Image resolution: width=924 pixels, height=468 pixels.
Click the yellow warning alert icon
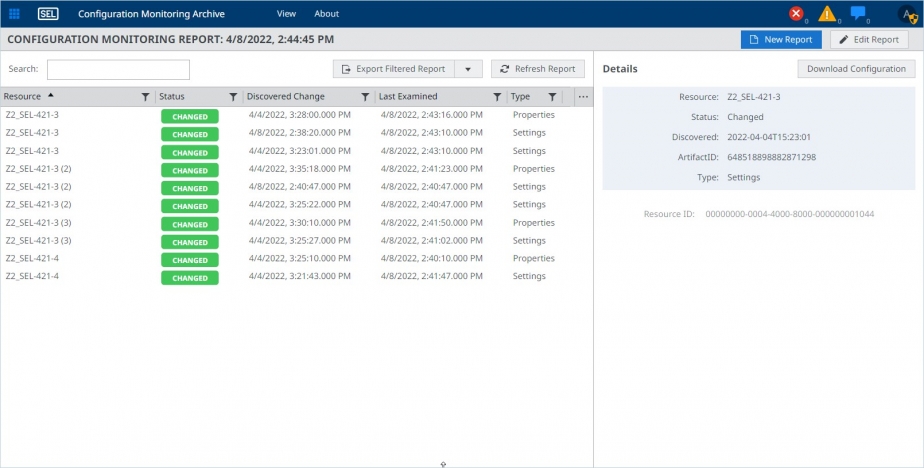827,14
